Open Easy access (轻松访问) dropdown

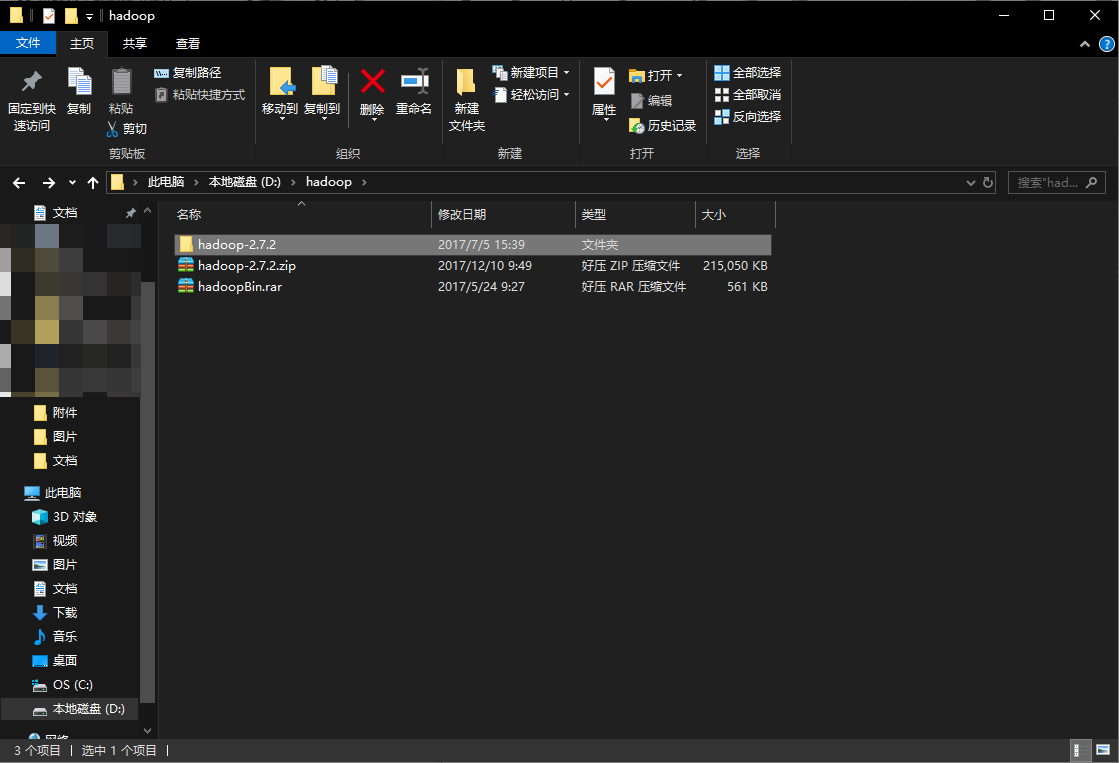531,95
